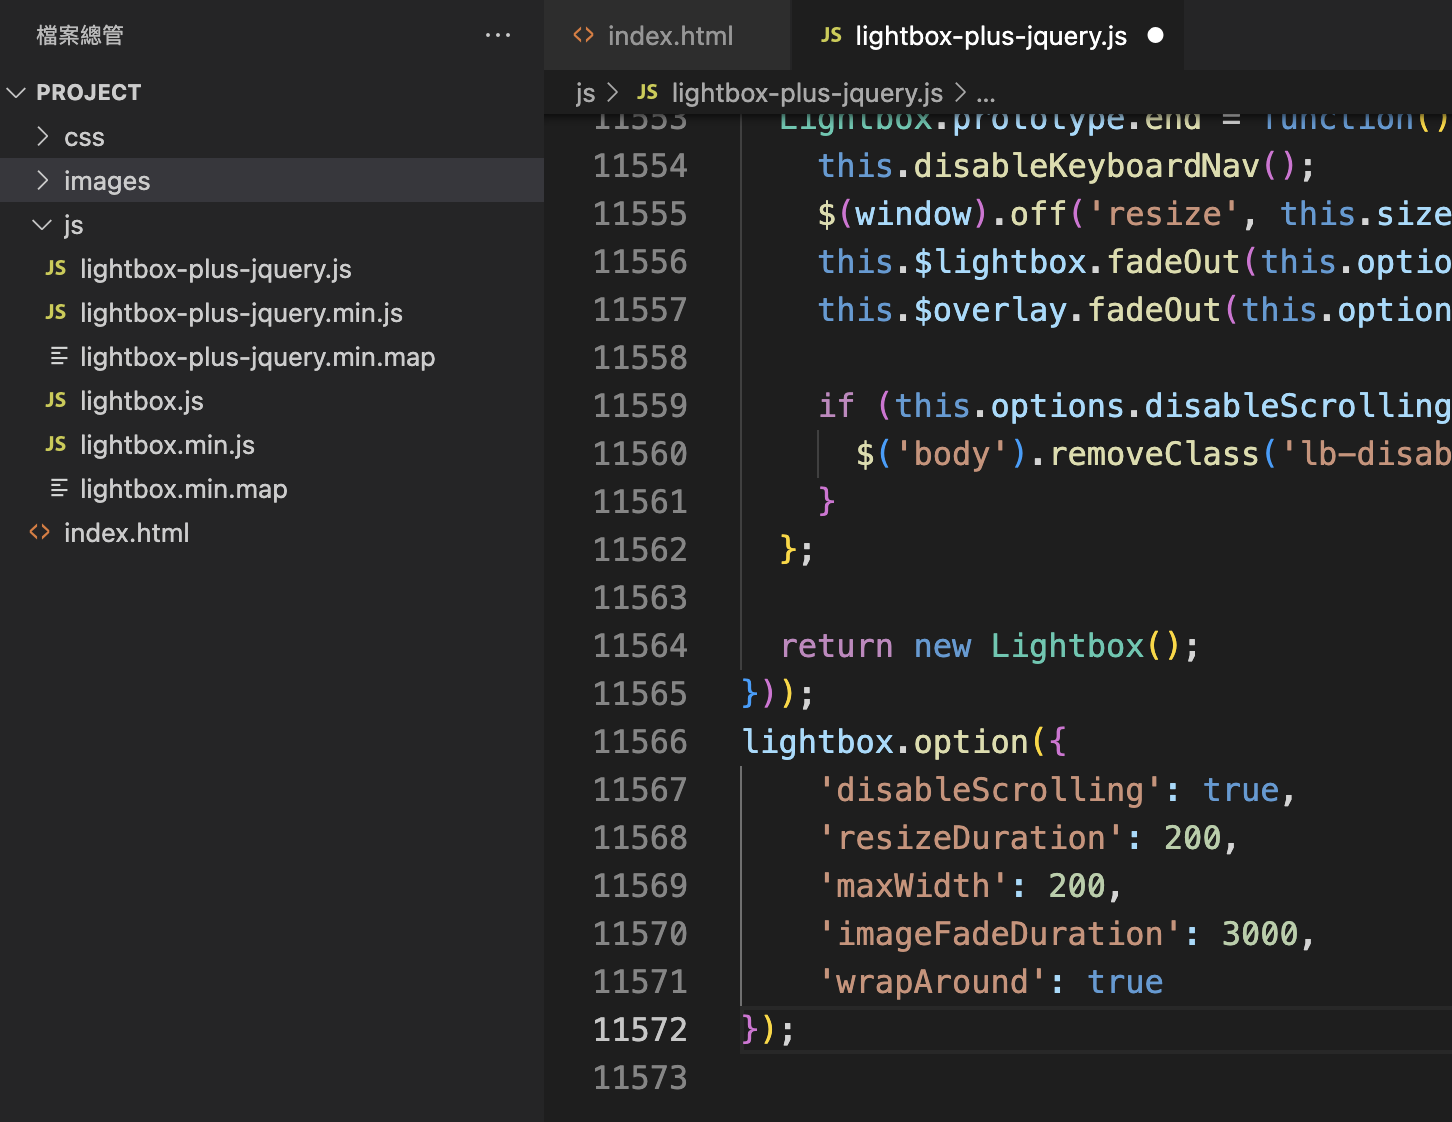The image size is (1452, 1122).
Task: Click the JS icon beside lightbox.min.js
Action: click(56, 444)
